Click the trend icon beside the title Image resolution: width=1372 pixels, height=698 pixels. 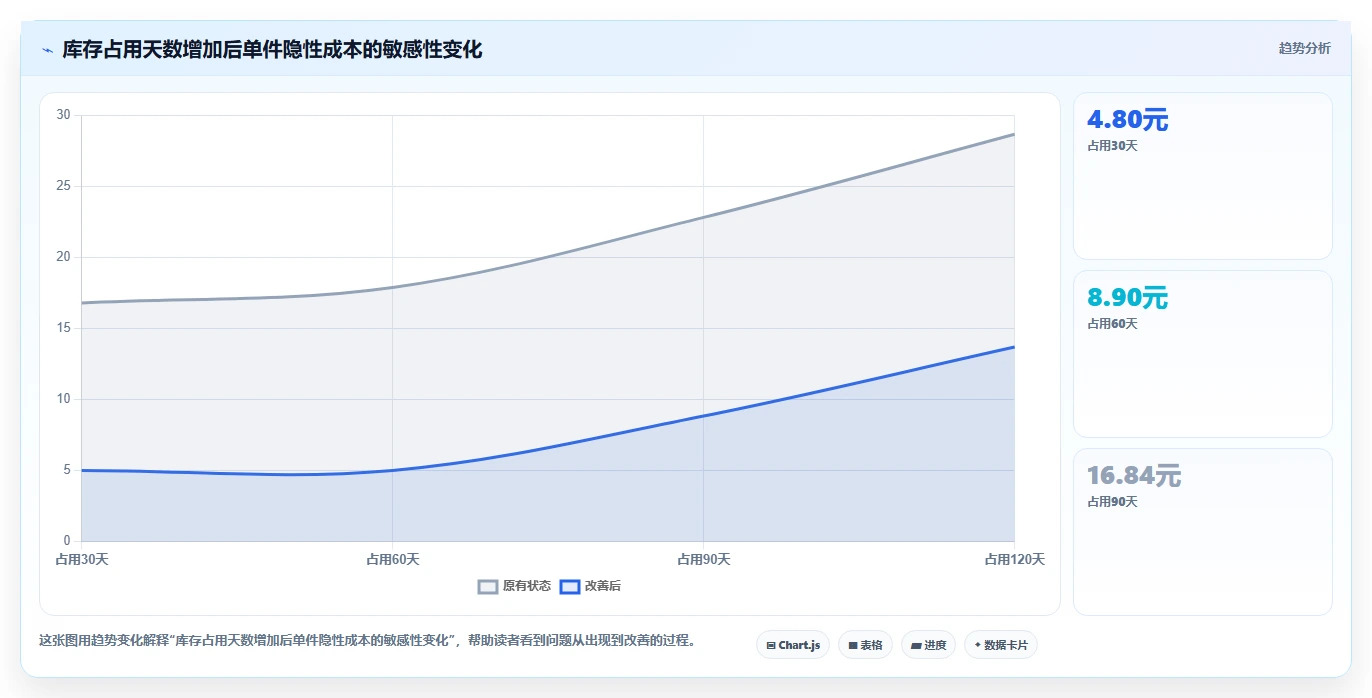[x=47, y=50]
